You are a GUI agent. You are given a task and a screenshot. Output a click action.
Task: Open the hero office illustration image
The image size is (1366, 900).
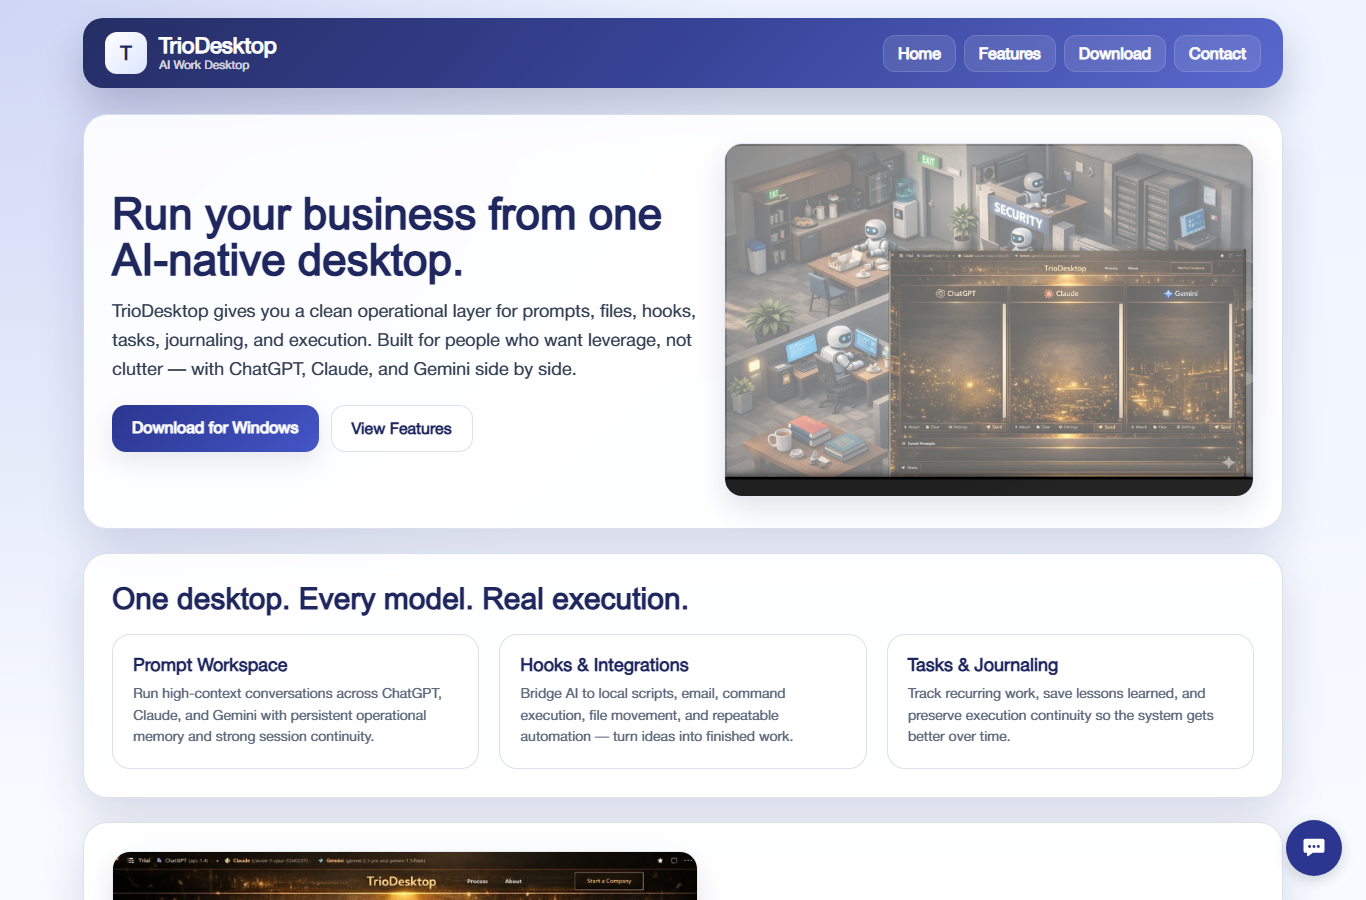[989, 320]
